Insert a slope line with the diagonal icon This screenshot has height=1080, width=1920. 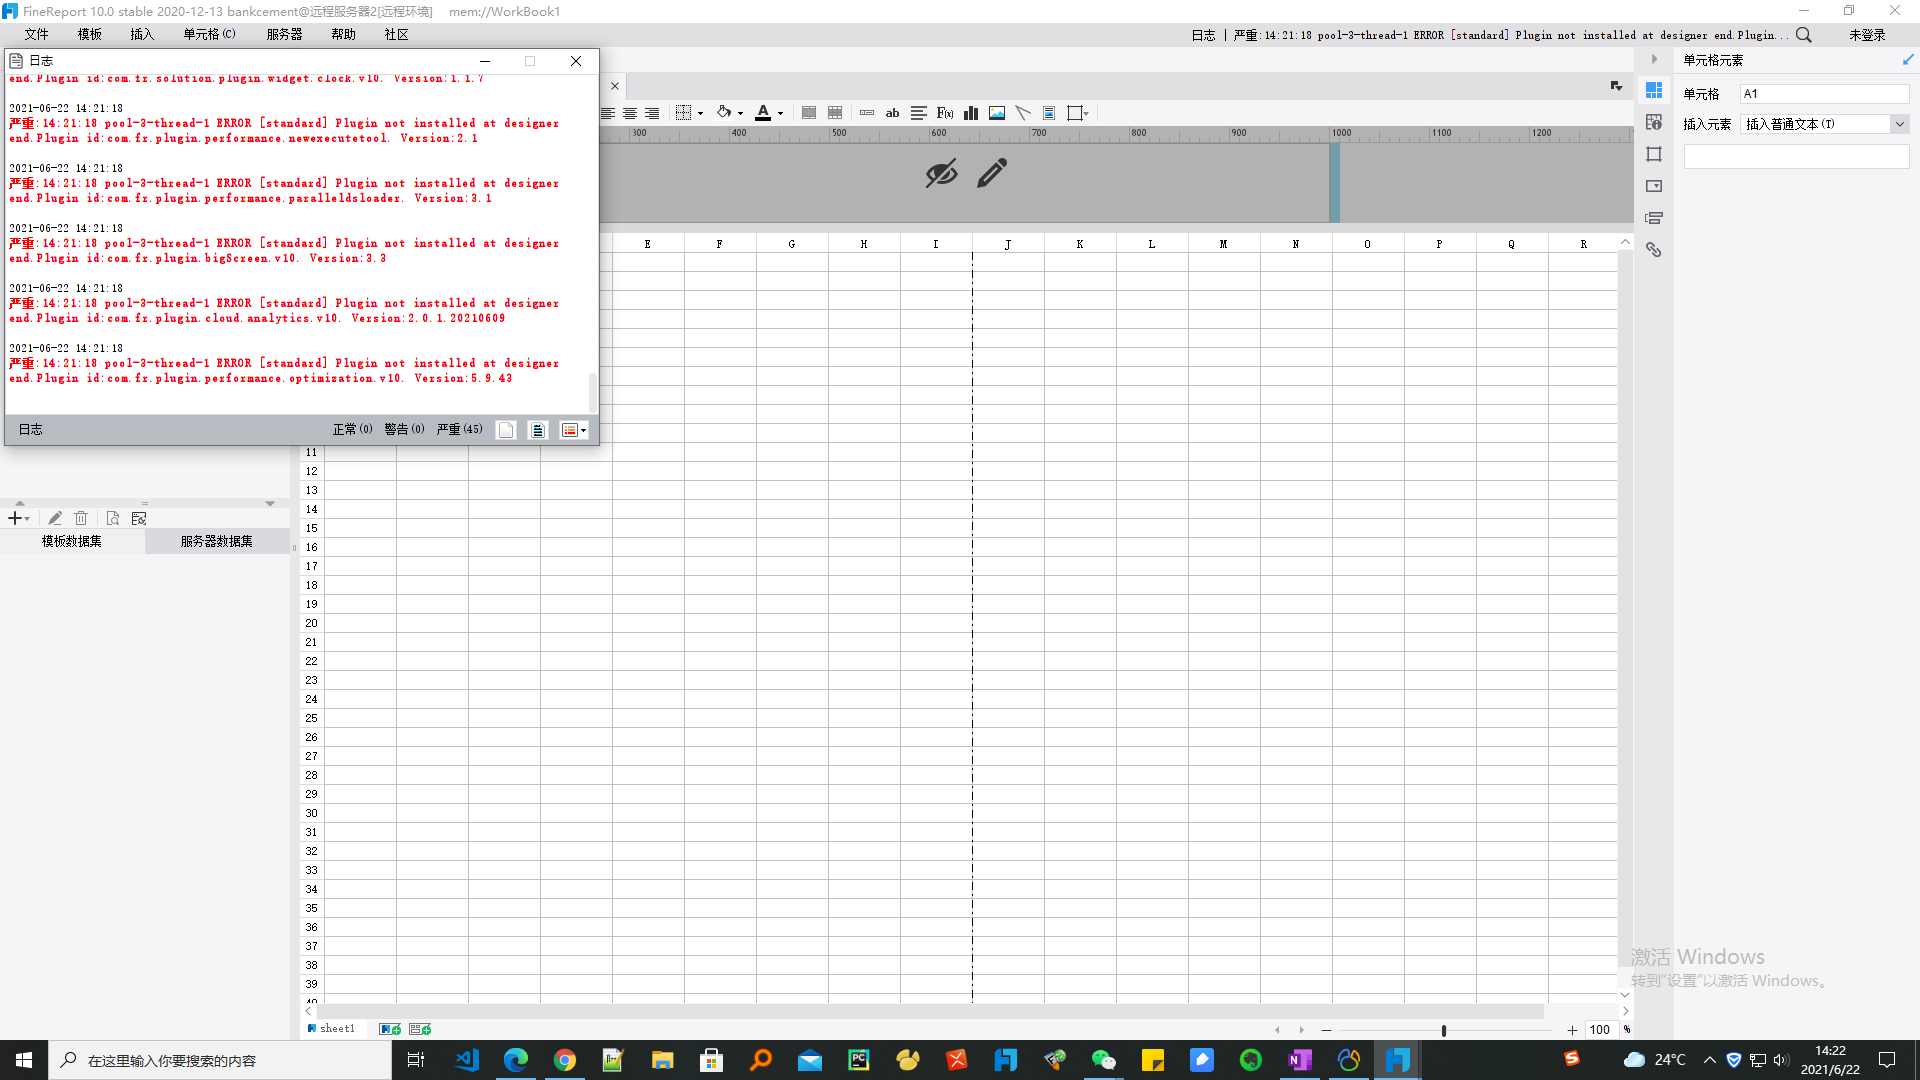1023,113
